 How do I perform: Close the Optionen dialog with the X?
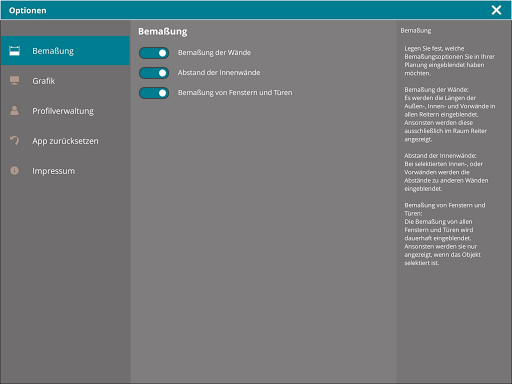496,10
